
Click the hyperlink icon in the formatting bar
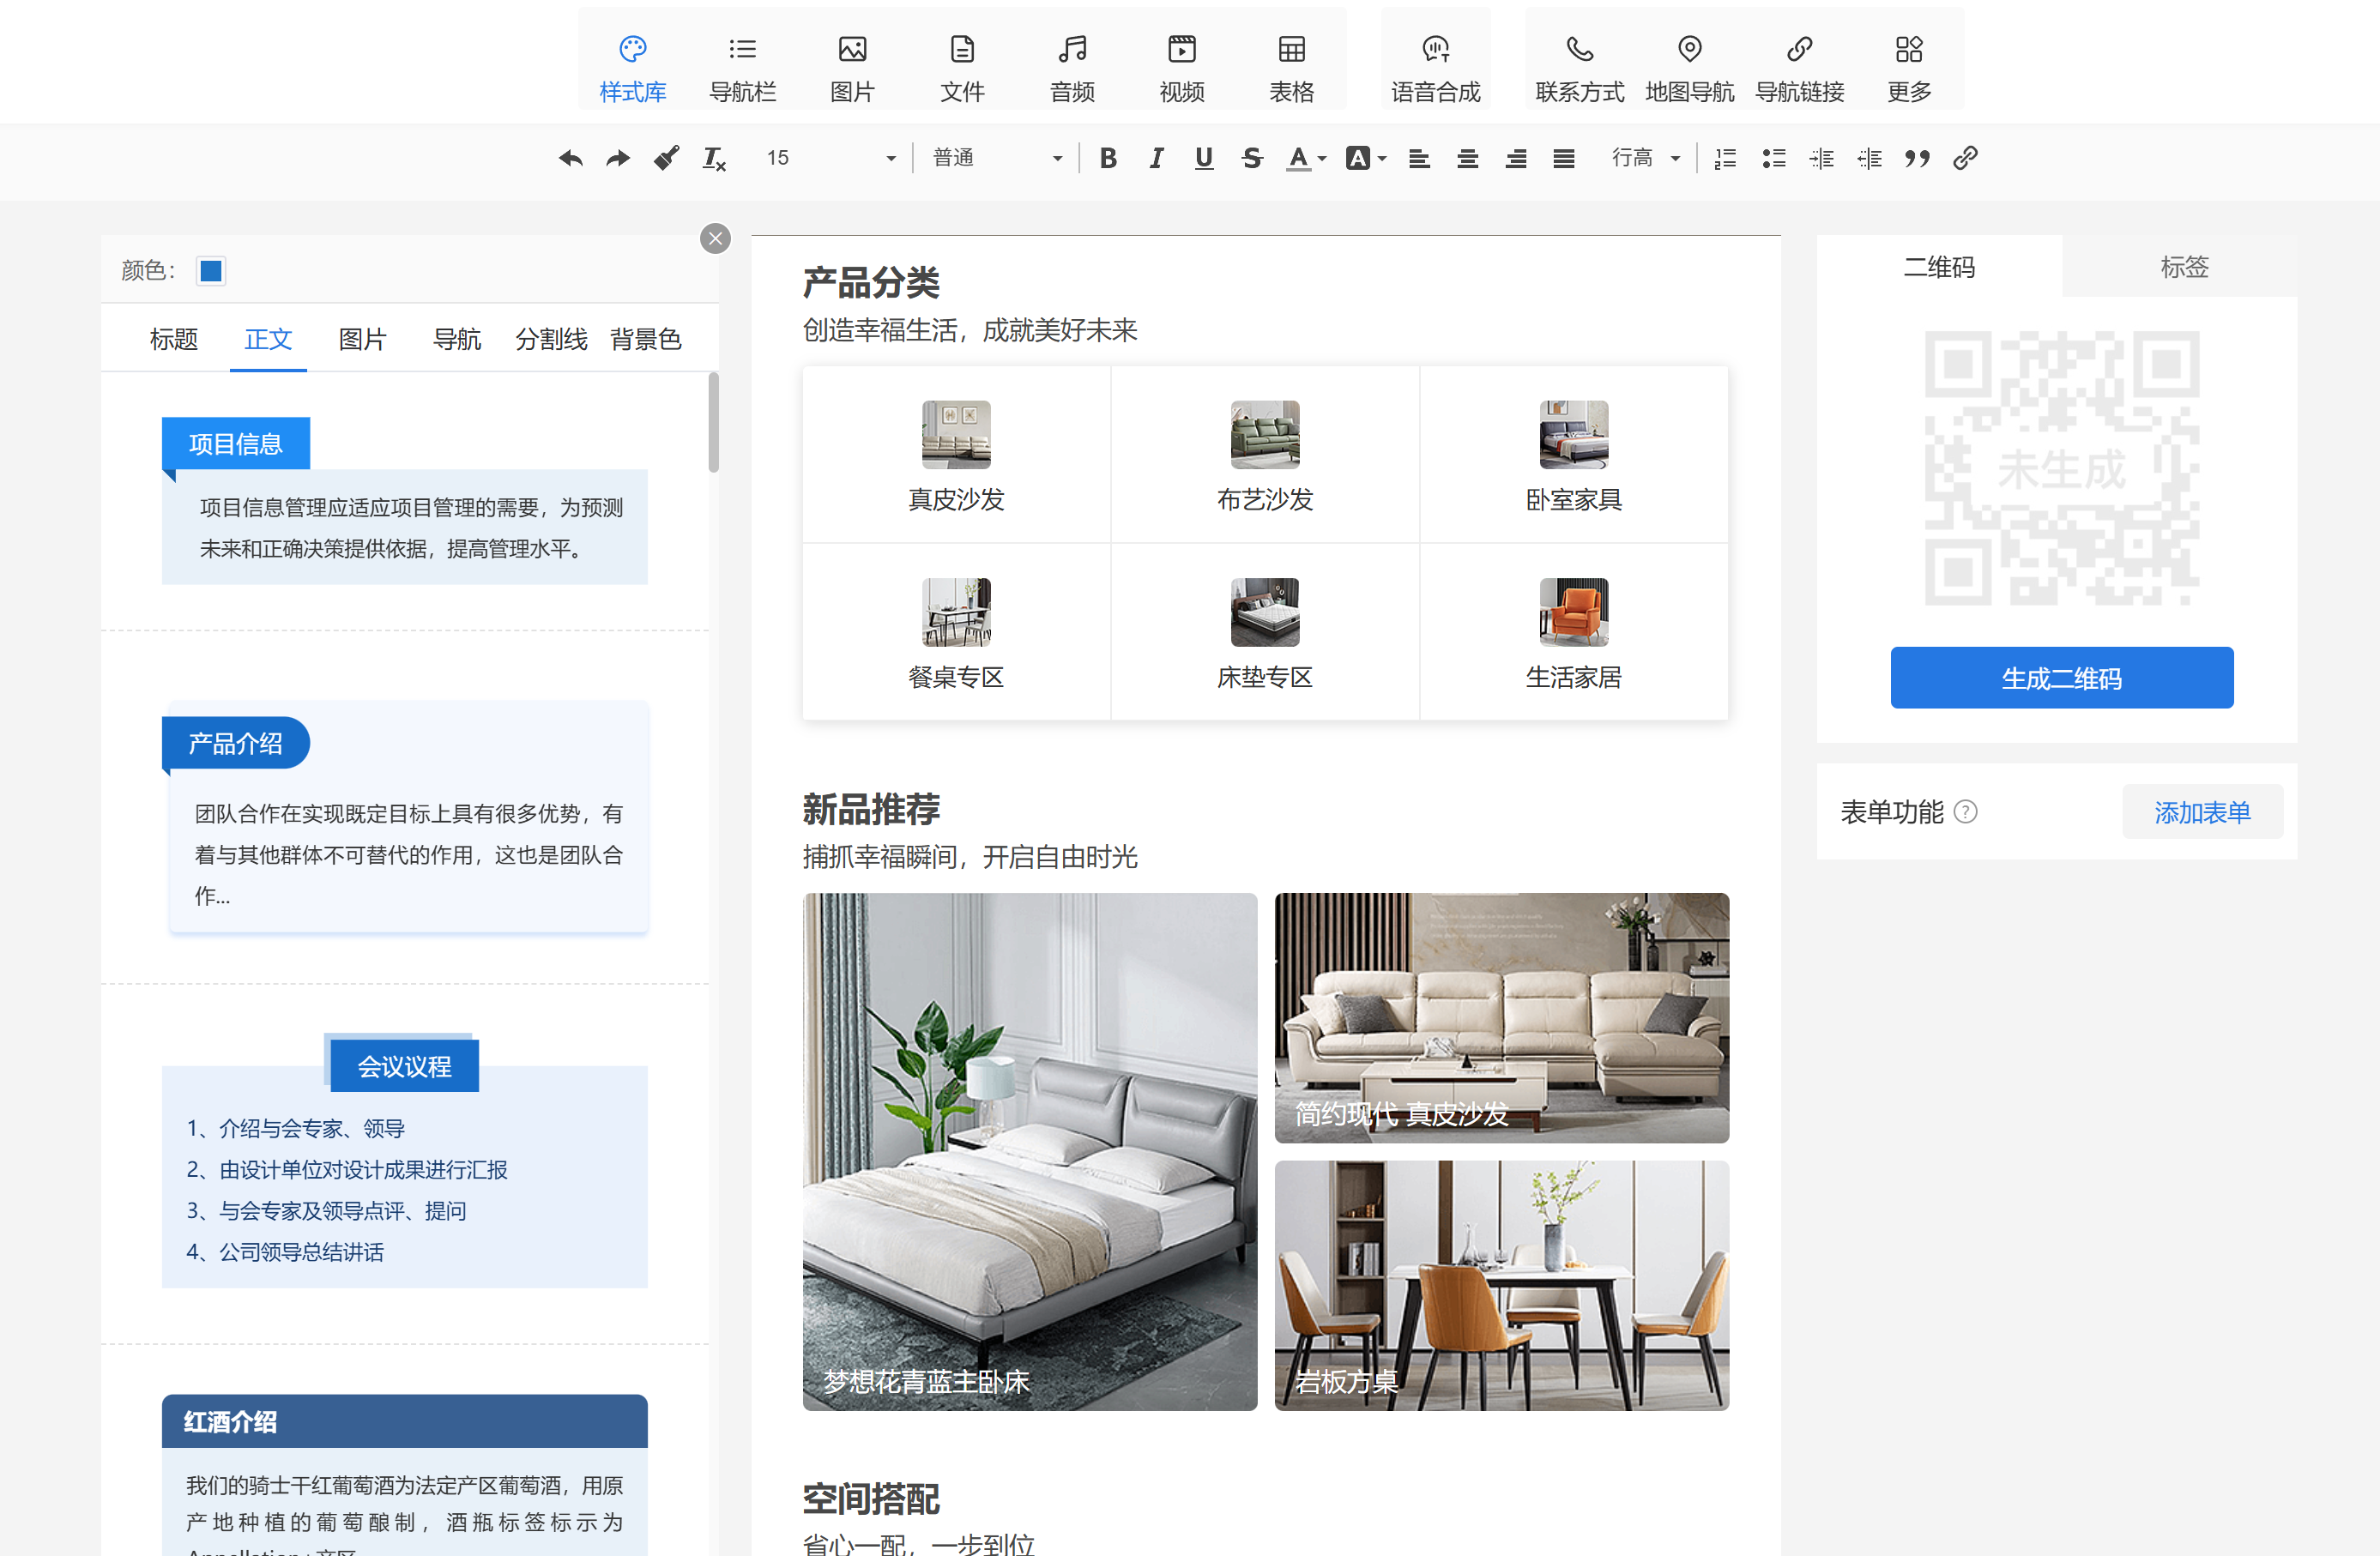click(x=1965, y=158)
